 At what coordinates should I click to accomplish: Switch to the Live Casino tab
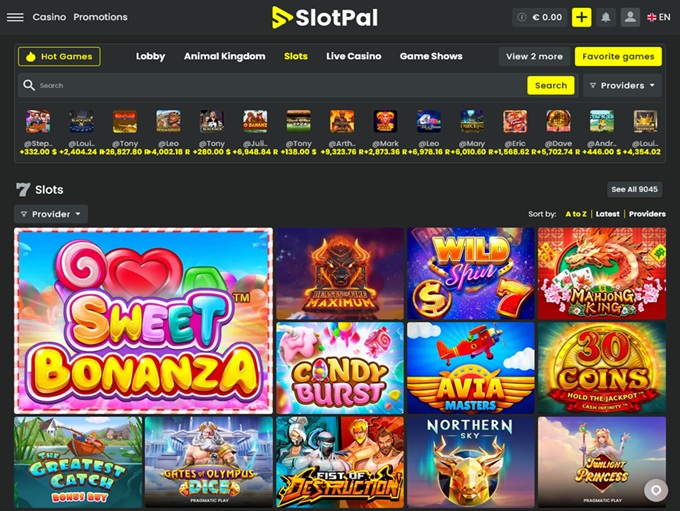point(353,56)
